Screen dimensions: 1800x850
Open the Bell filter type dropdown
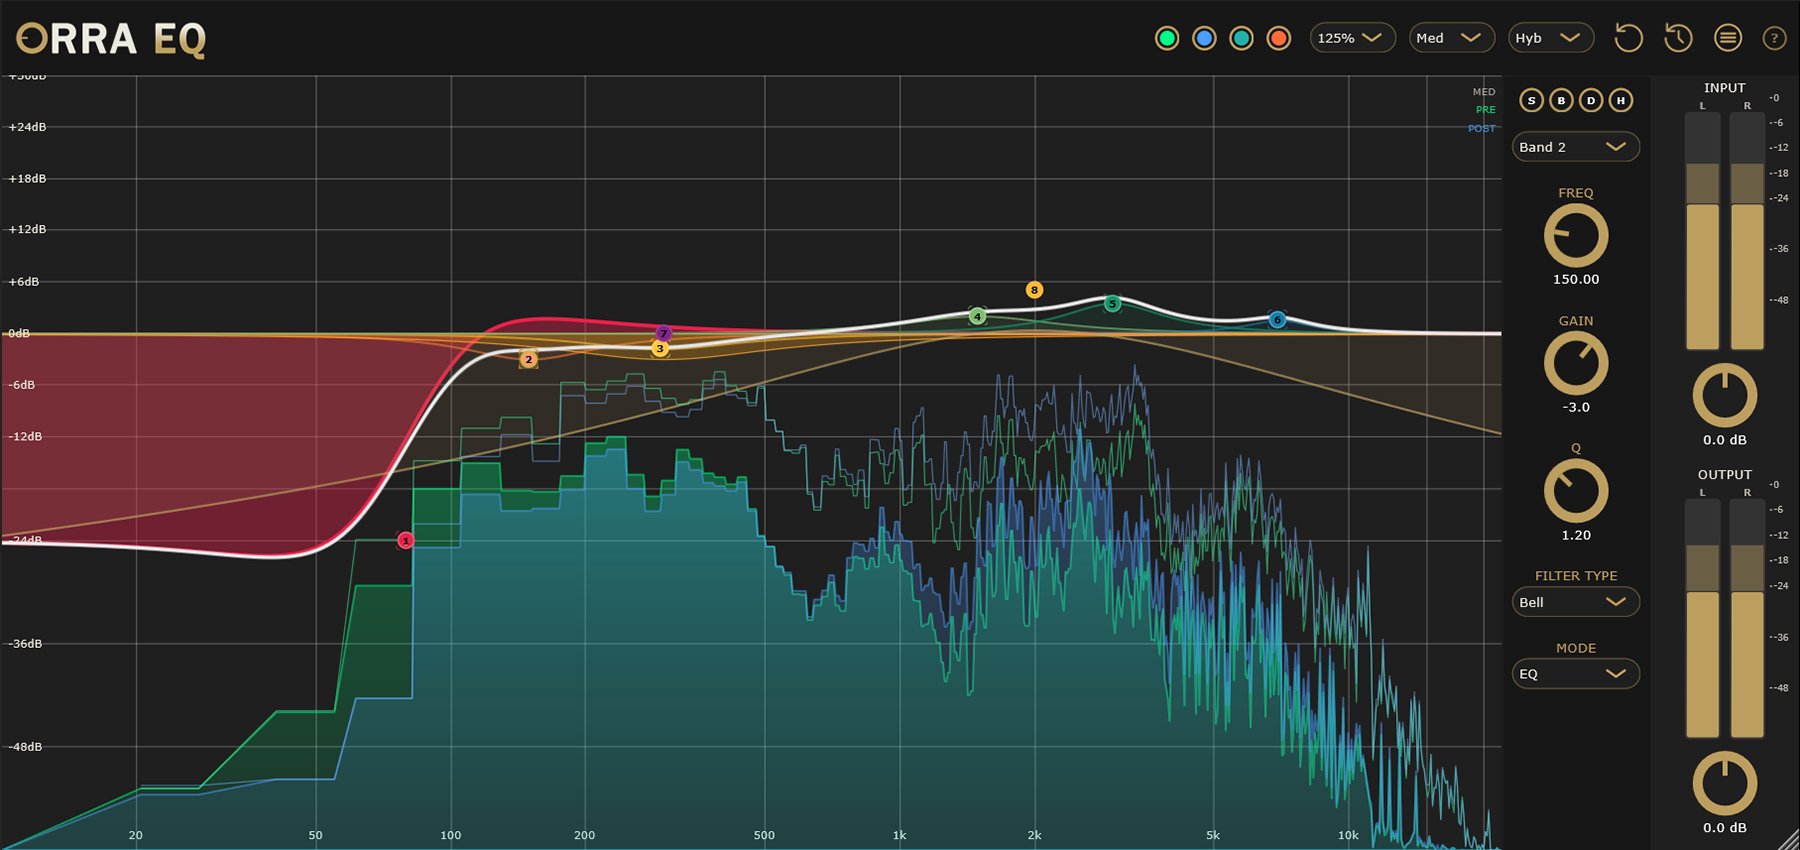tap(1575, 602)
